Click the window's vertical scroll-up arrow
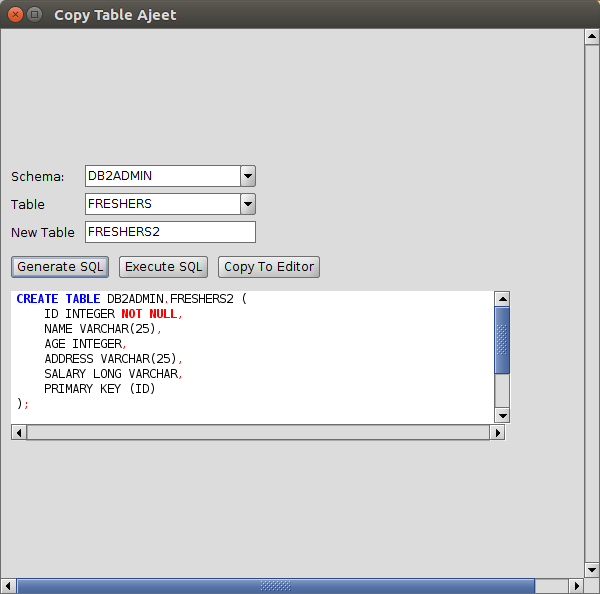 tap(591, 37)
